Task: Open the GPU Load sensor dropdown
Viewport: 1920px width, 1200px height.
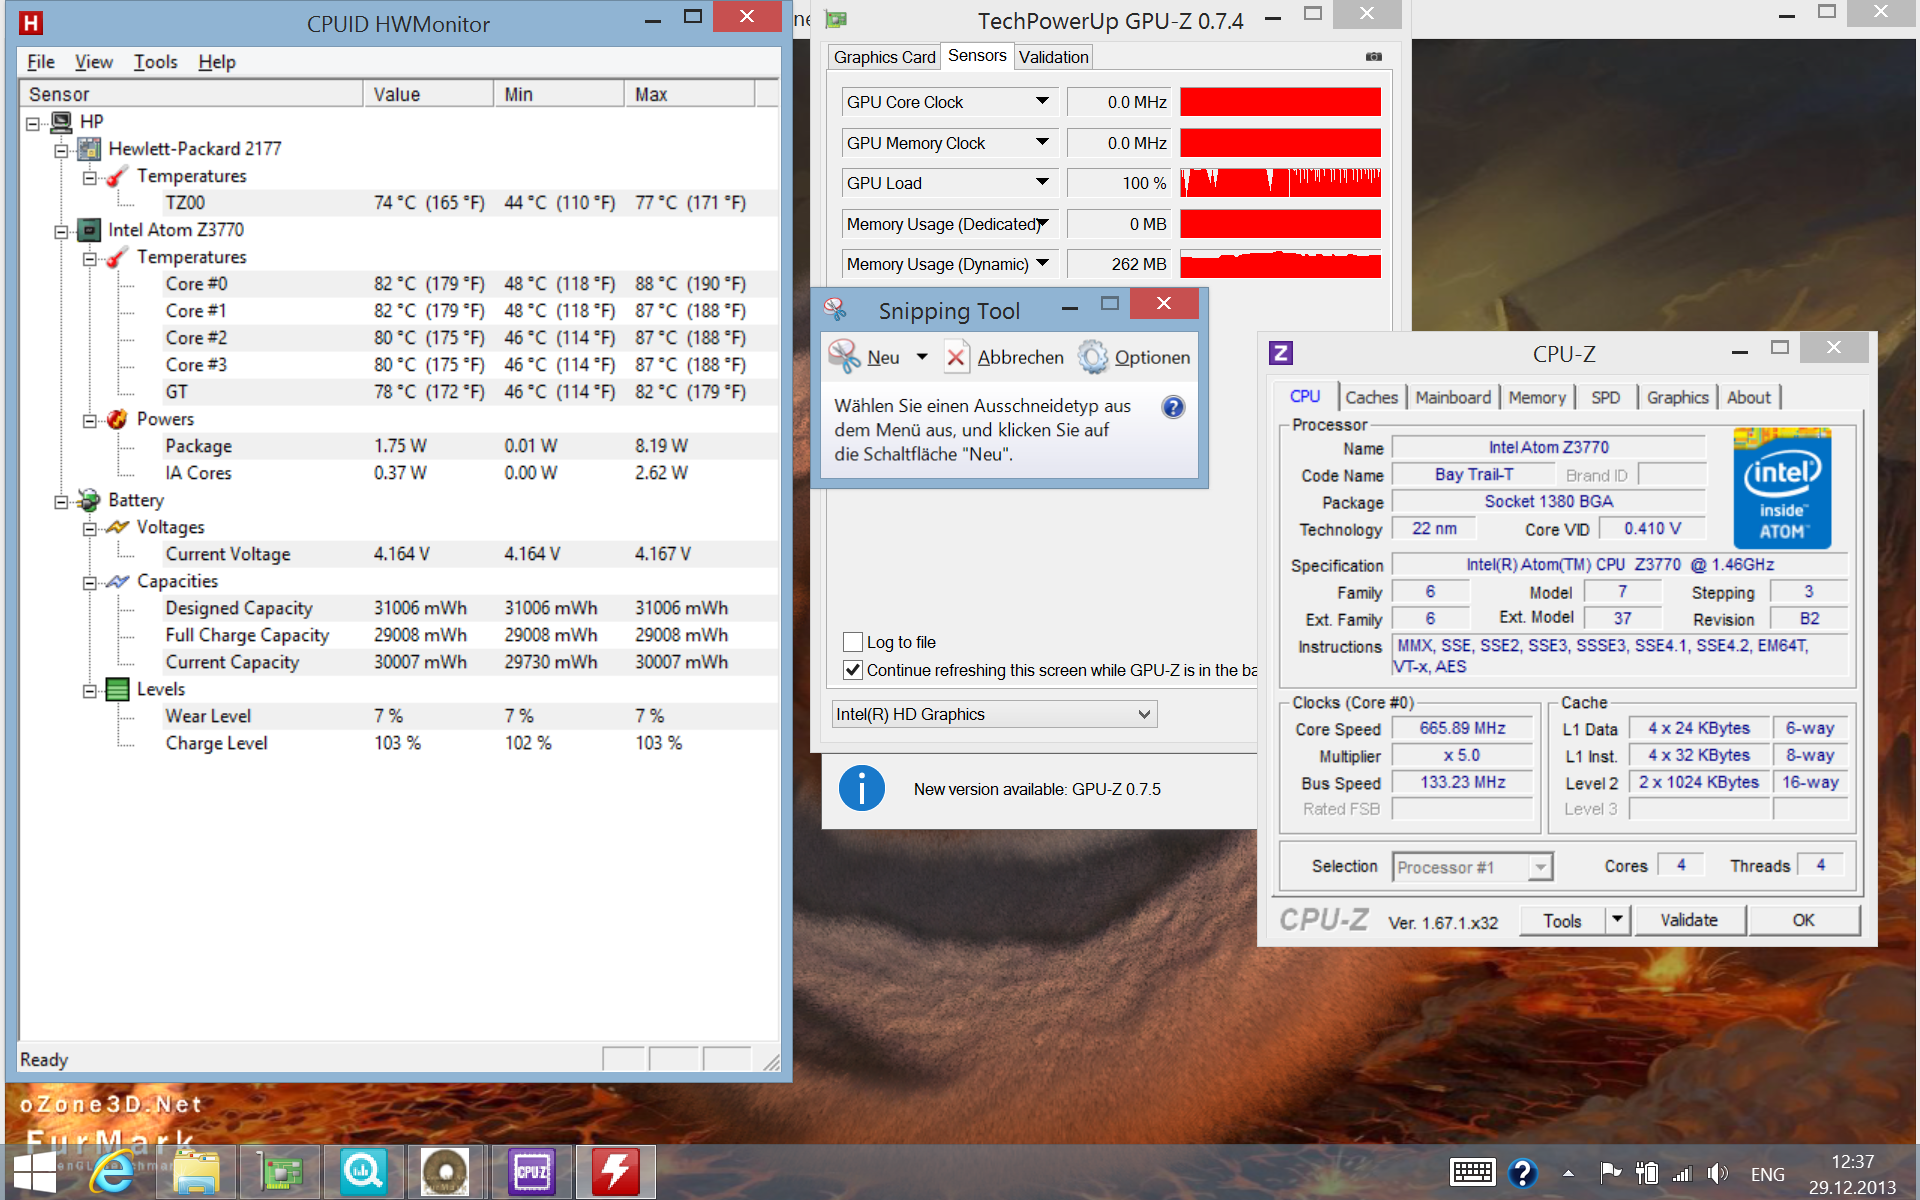Action: click(x=1042, y=183)
